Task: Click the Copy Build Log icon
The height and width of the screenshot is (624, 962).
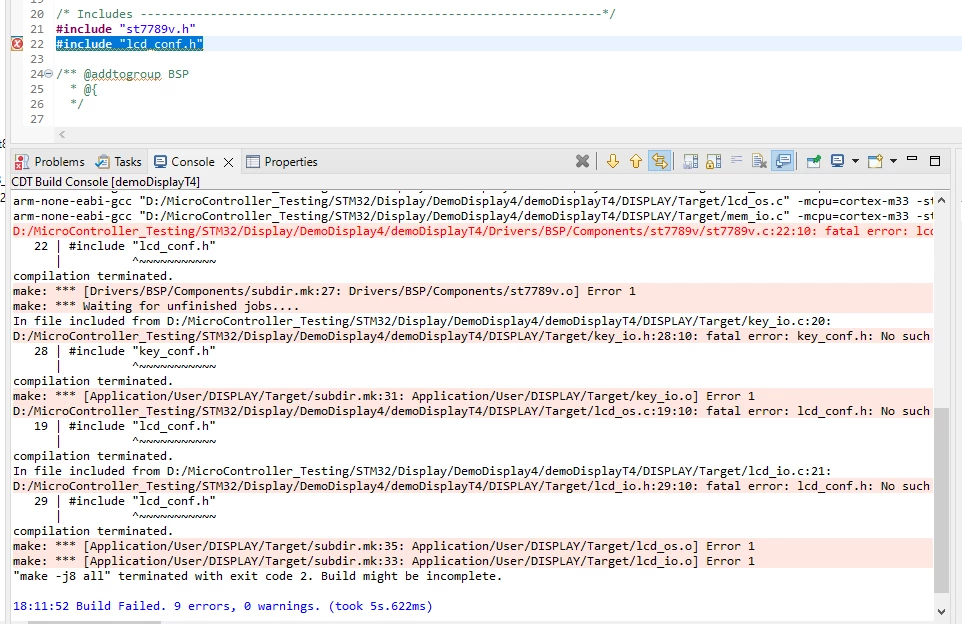Action: click(x=690, y=161)
